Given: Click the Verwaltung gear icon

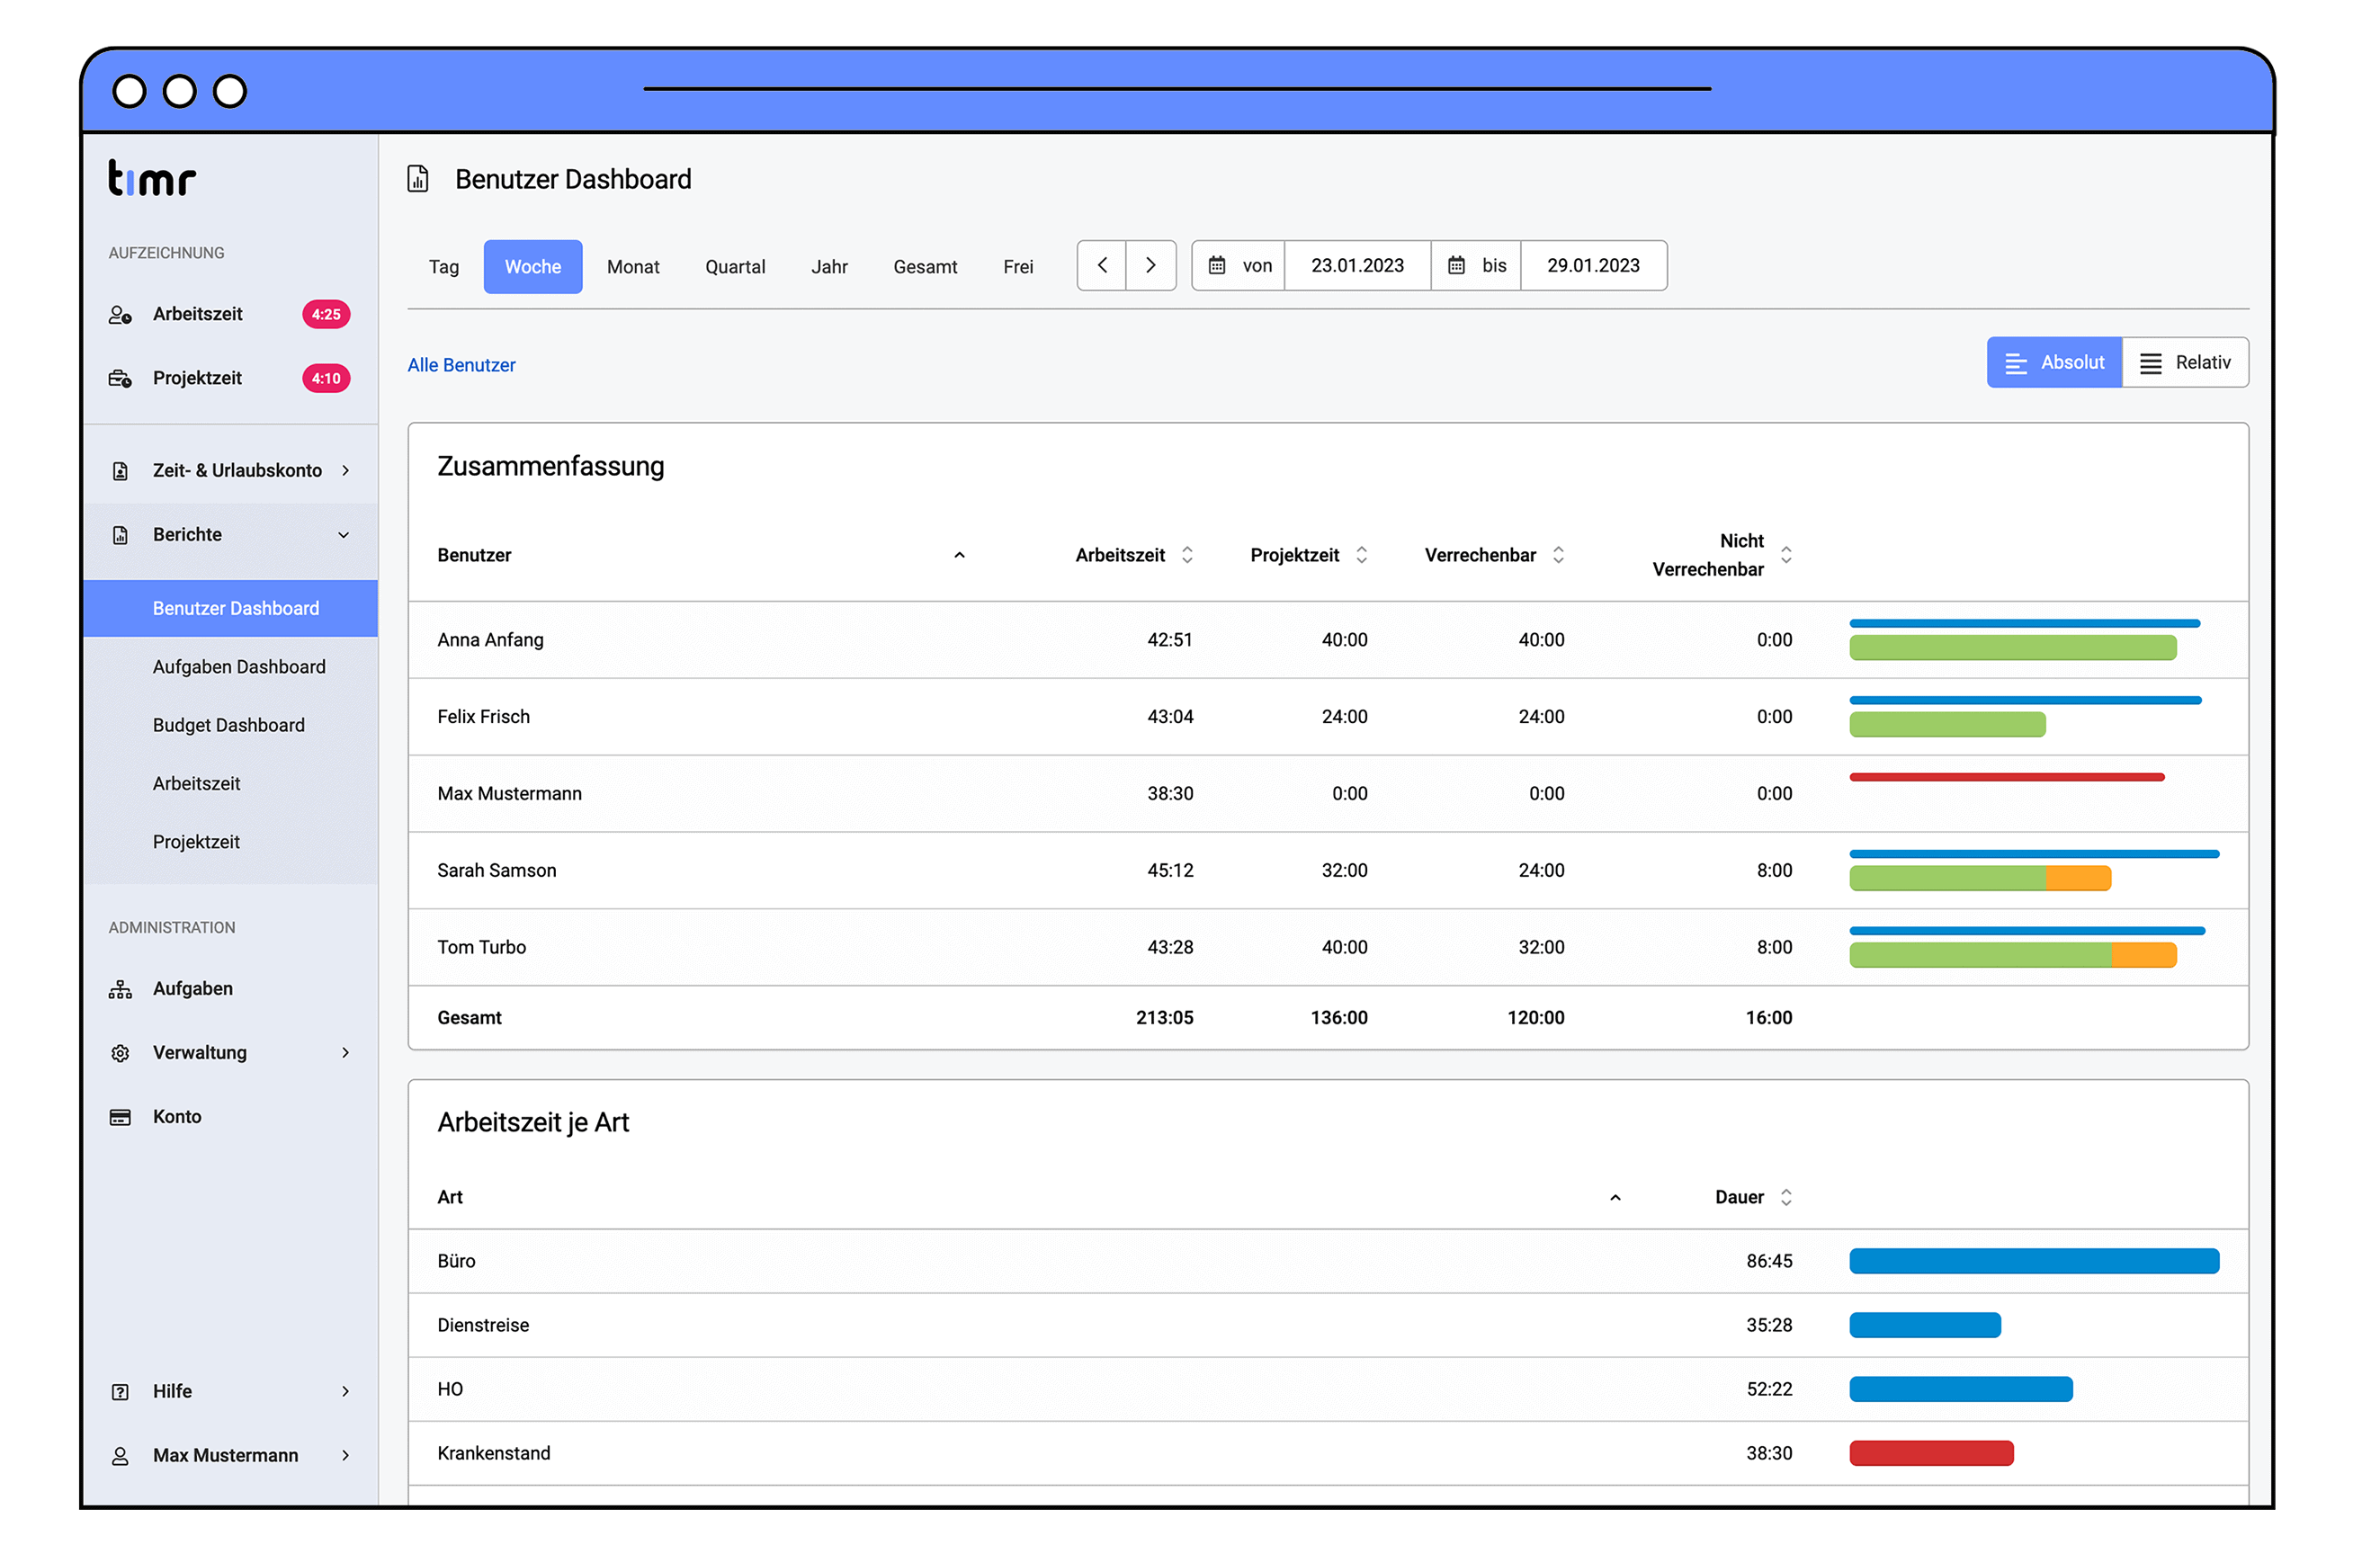Looking at the screenshot, I should pyautogui.click(x=120, y=1054).
